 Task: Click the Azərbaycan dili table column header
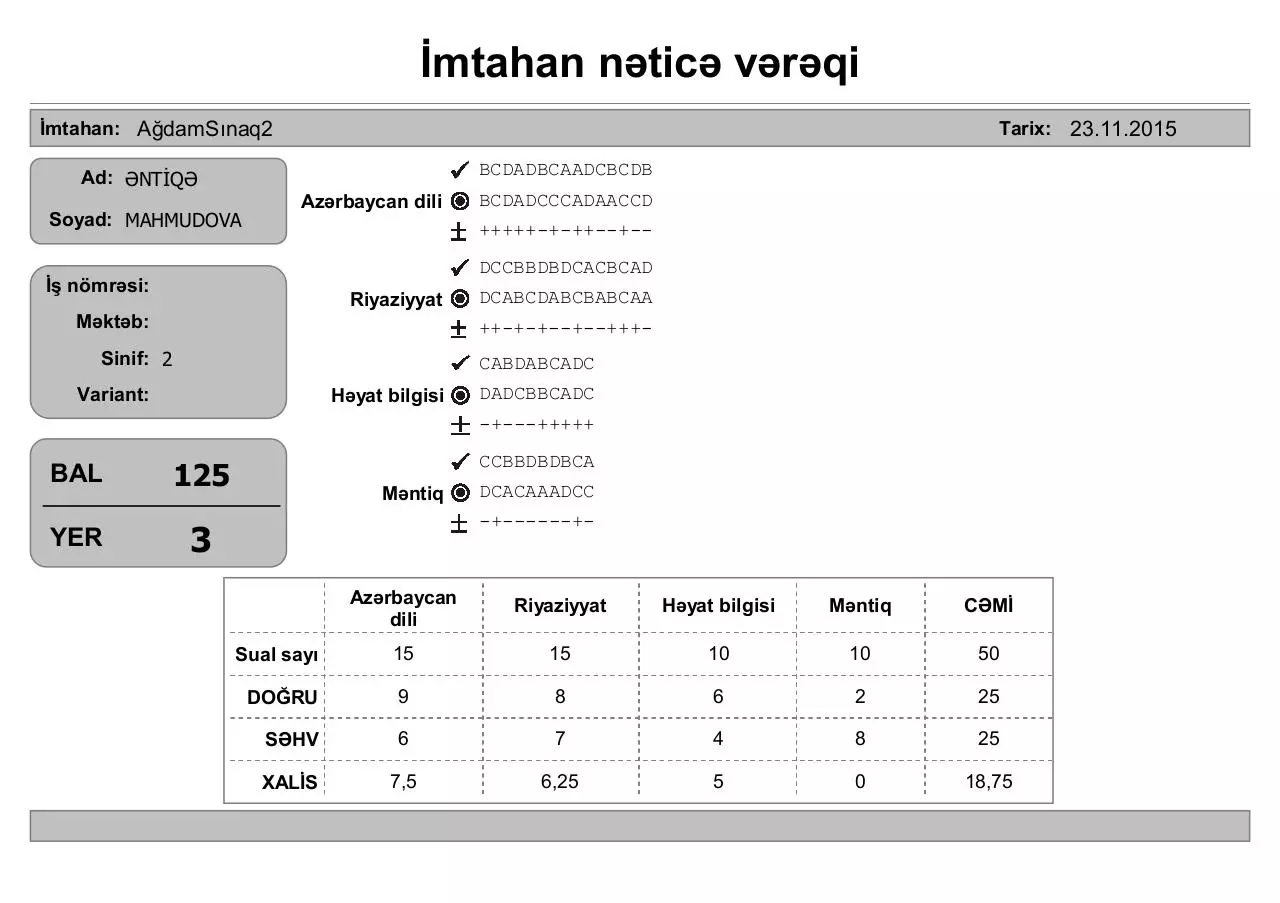coord(403,608)
